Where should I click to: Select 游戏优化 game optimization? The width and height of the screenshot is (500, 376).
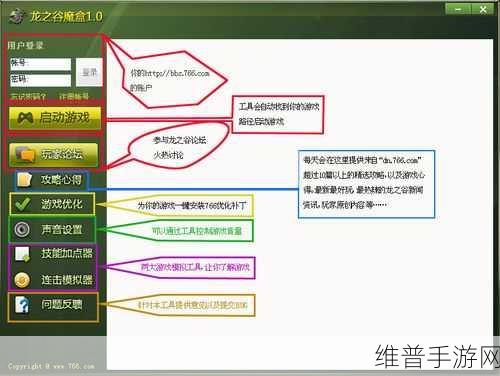[53, 204]
